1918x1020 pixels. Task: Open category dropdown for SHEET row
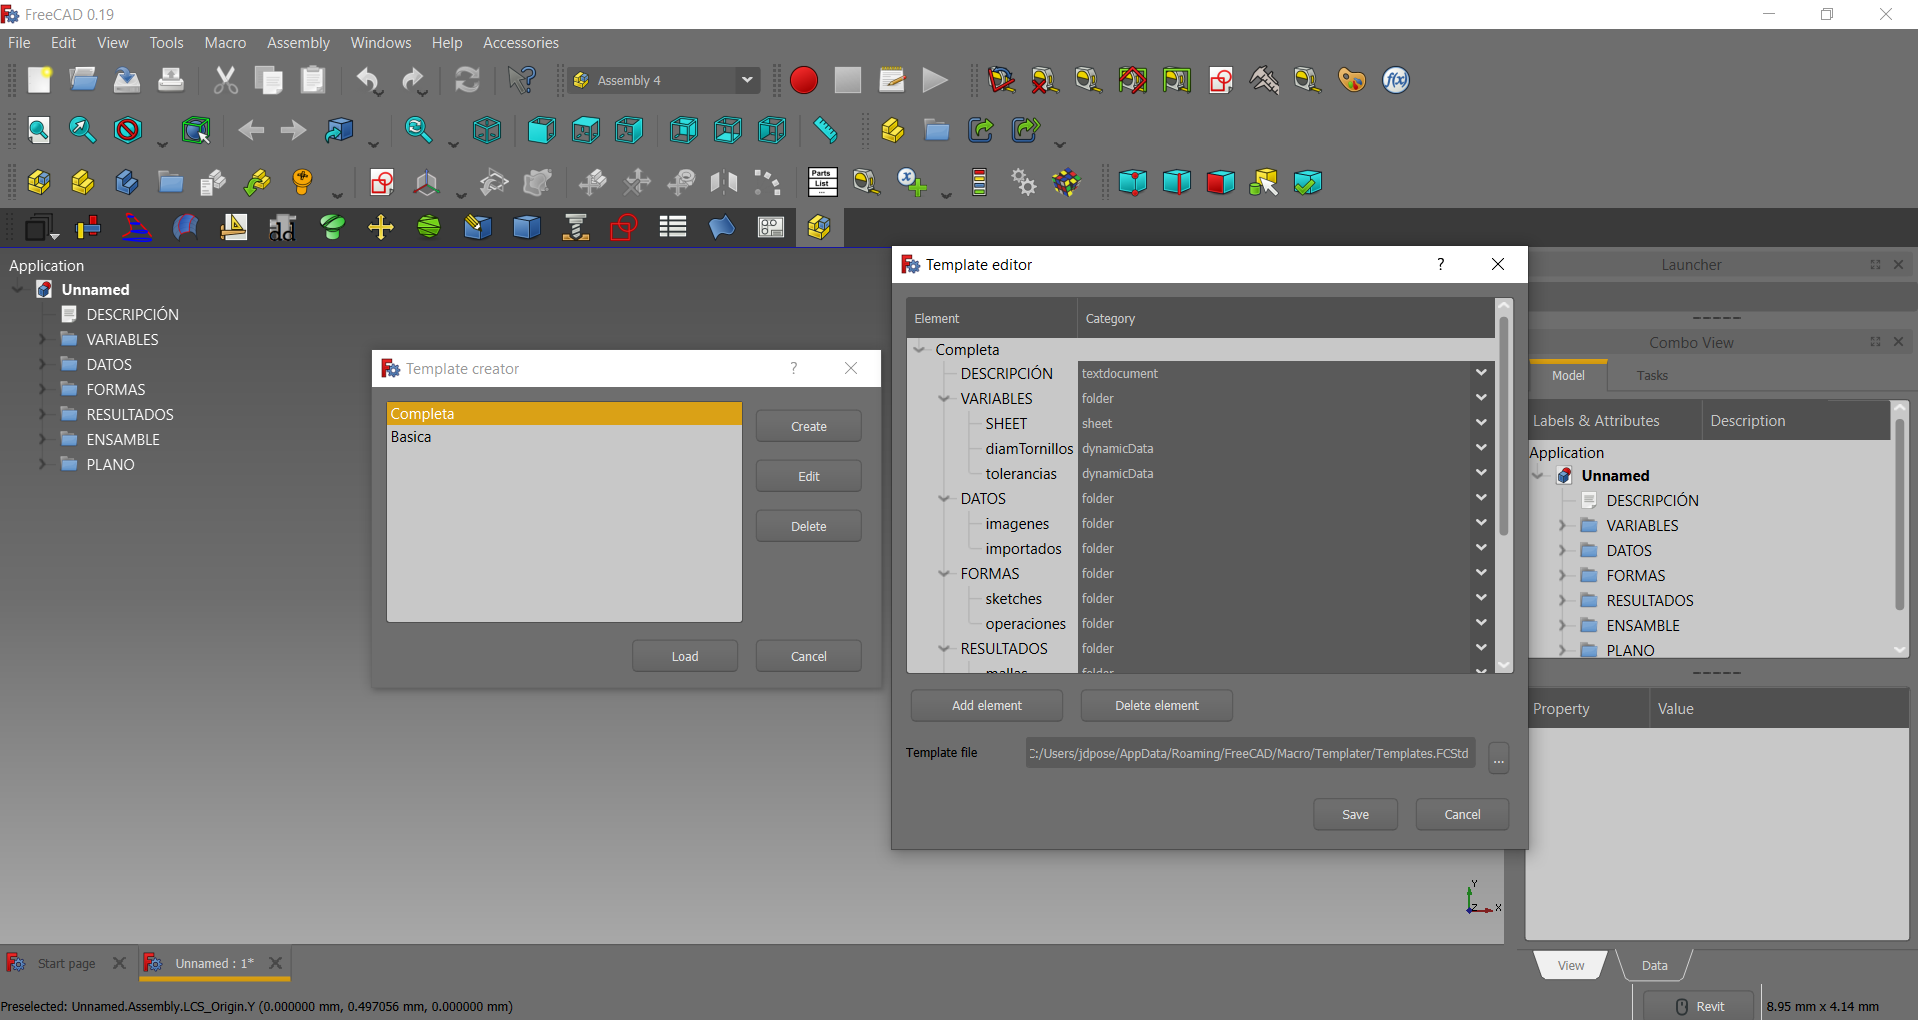coord(1481,423)
